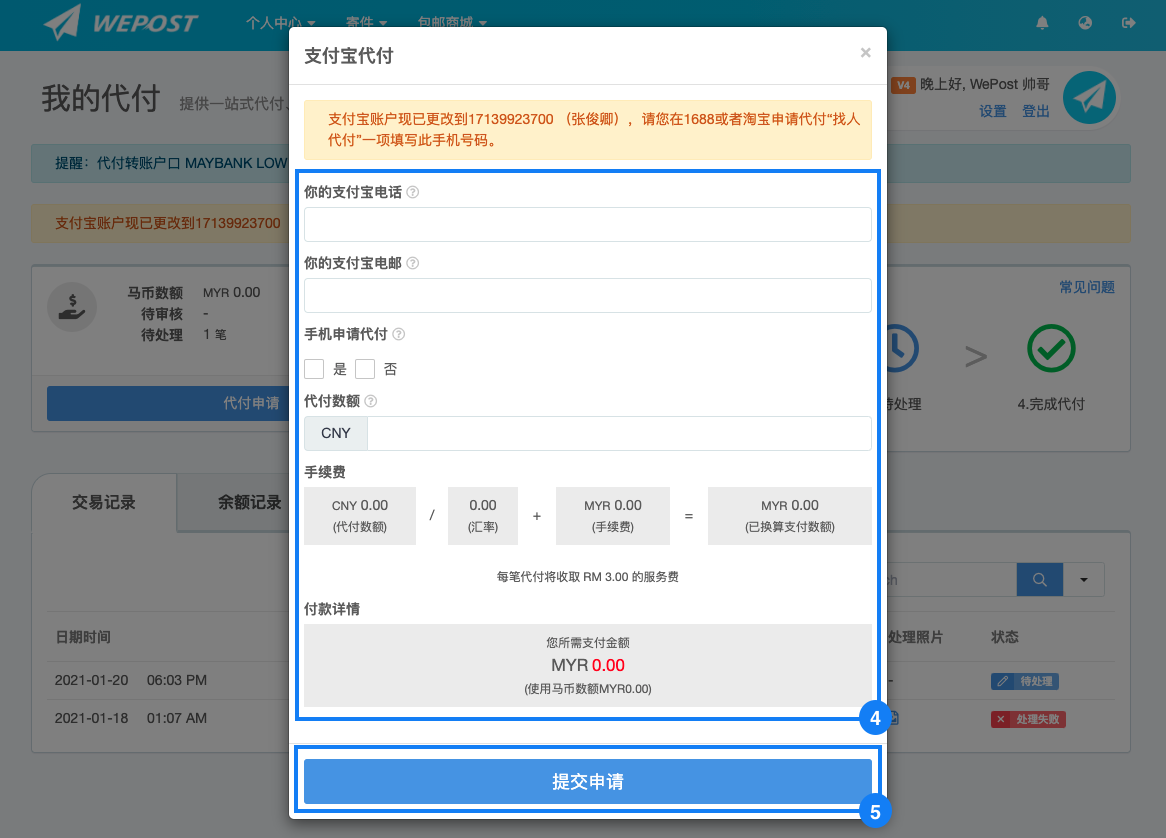
Task: Click the CNY 代付数额 amount field
Action: tap(619, 433)
